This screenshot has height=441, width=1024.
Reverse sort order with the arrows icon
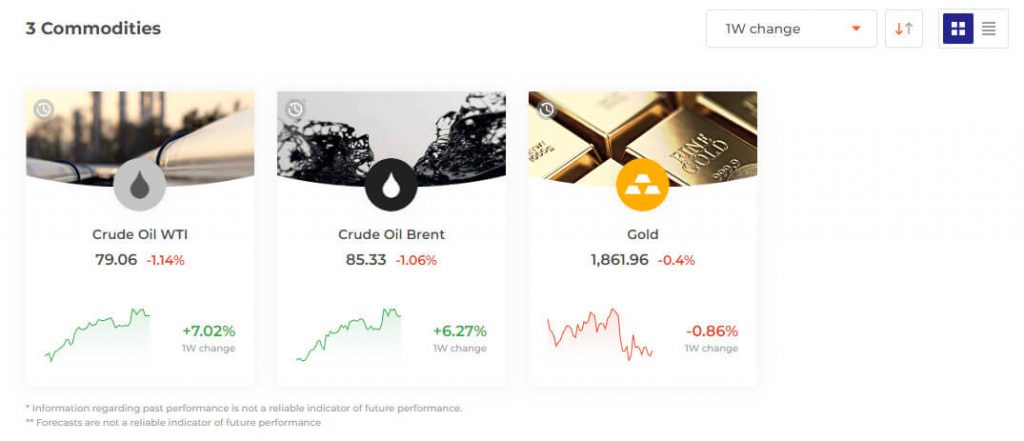coord(904,29)
